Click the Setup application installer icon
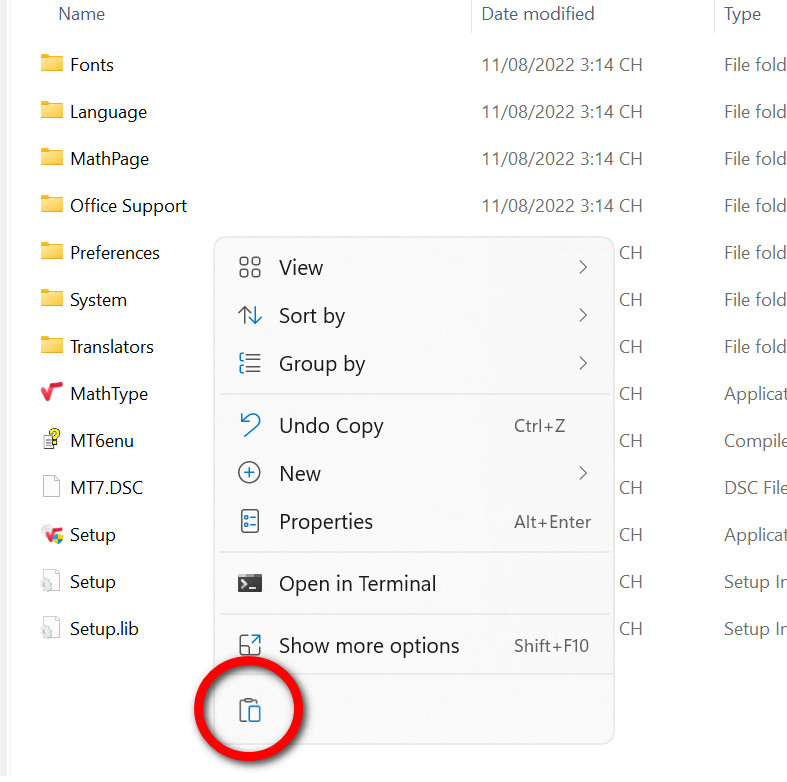 [52, 534]
